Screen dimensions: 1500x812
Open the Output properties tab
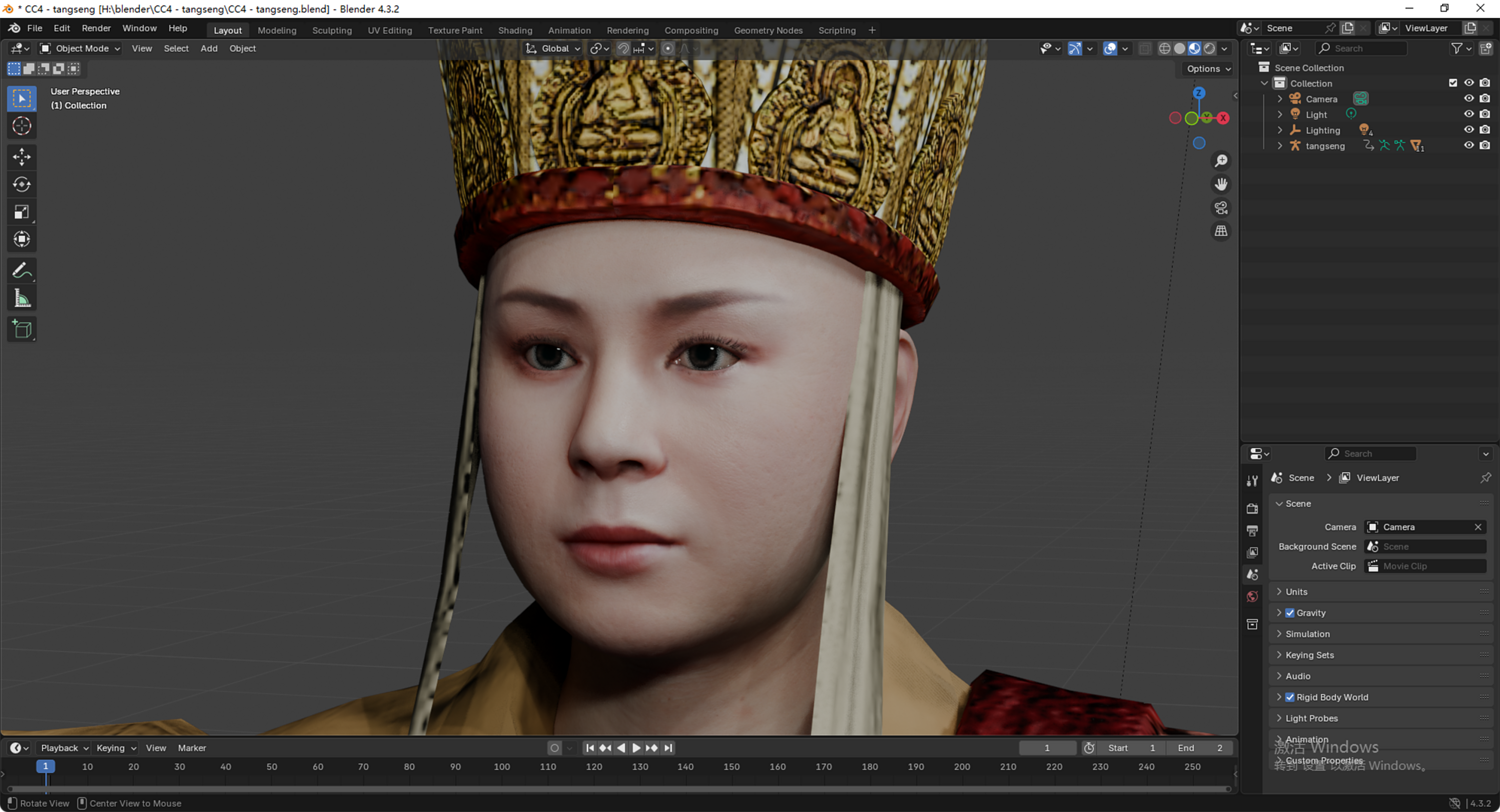tap(1252, 531)
